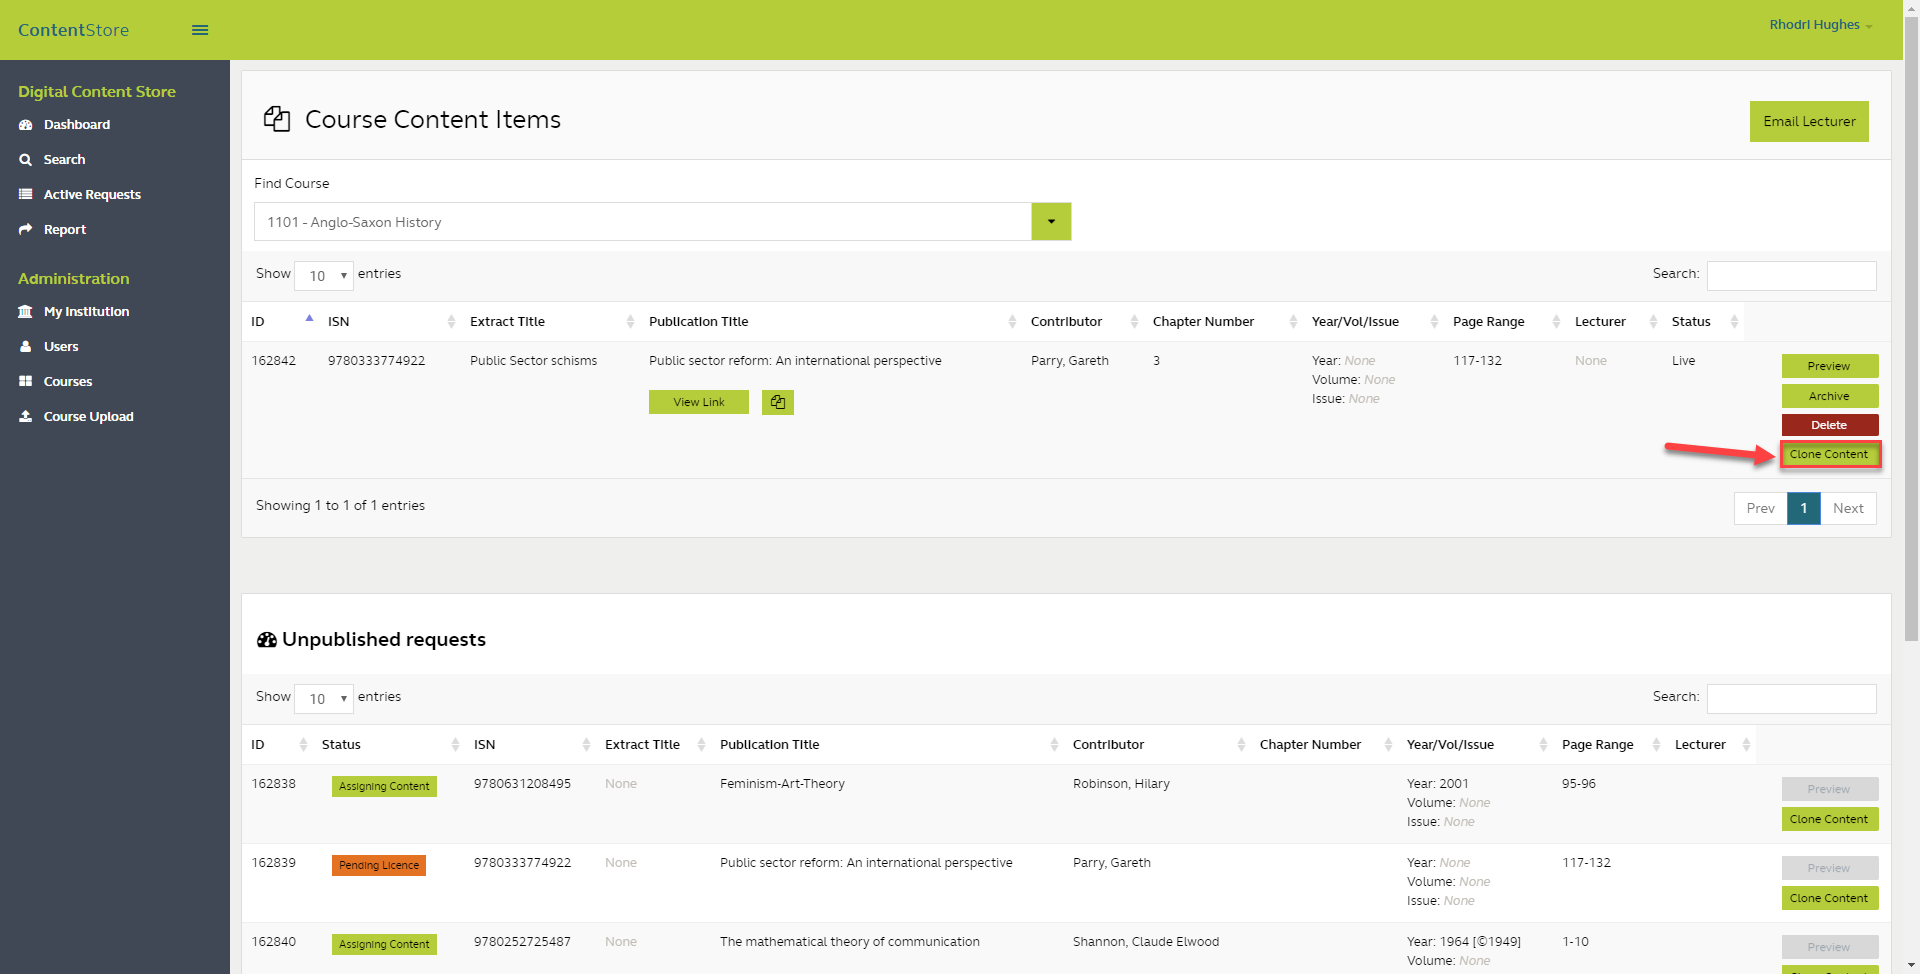
Task: Open Courses in Administration section
Action: pyautogui.click(x=67, y=382)
